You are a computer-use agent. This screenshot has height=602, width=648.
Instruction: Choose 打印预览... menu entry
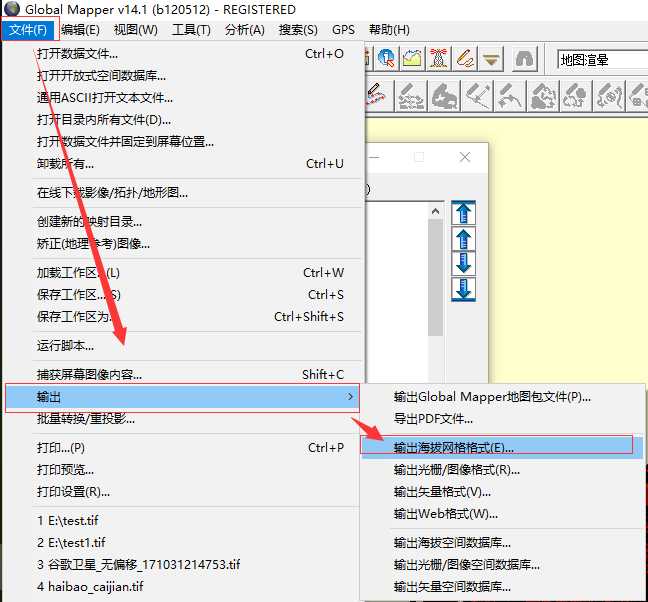coord(184,470)
